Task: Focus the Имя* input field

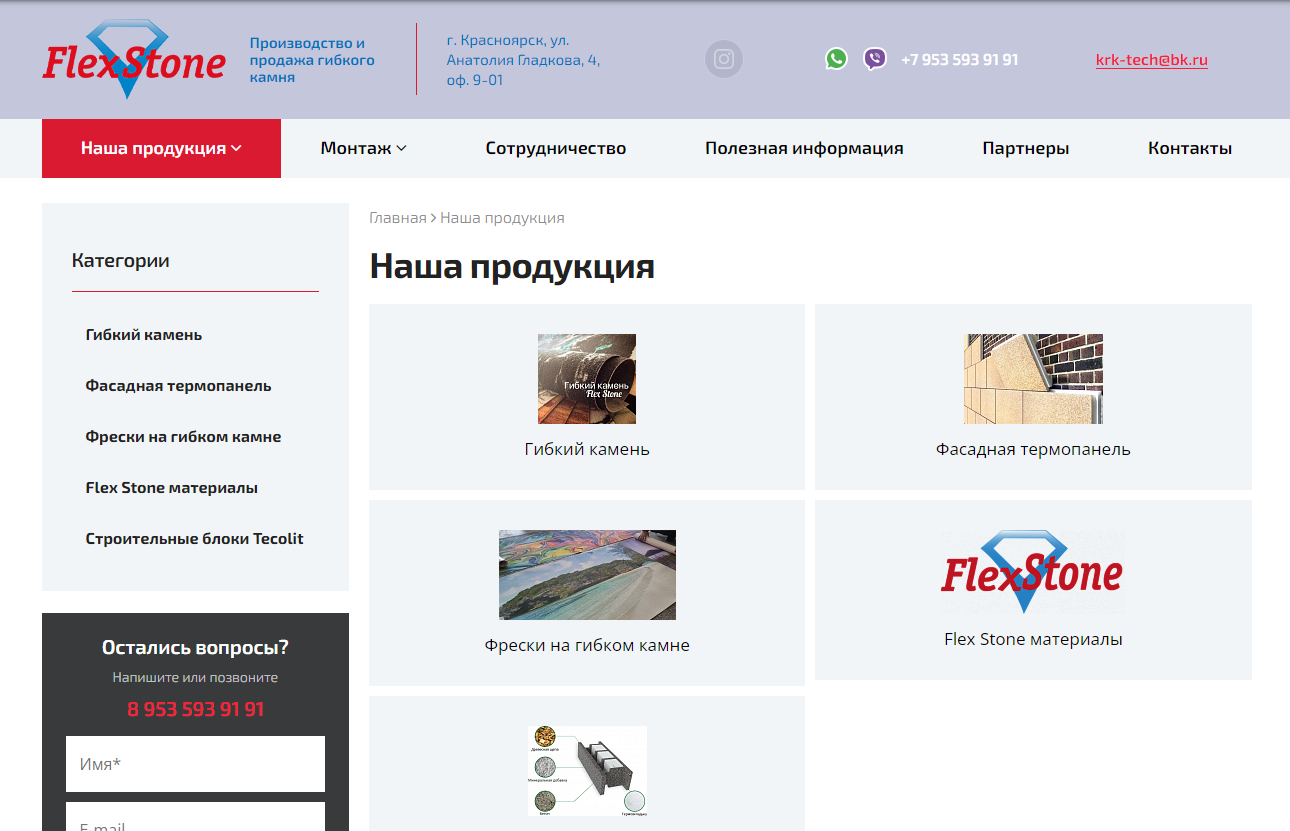Action: click(x=195, y=764)
